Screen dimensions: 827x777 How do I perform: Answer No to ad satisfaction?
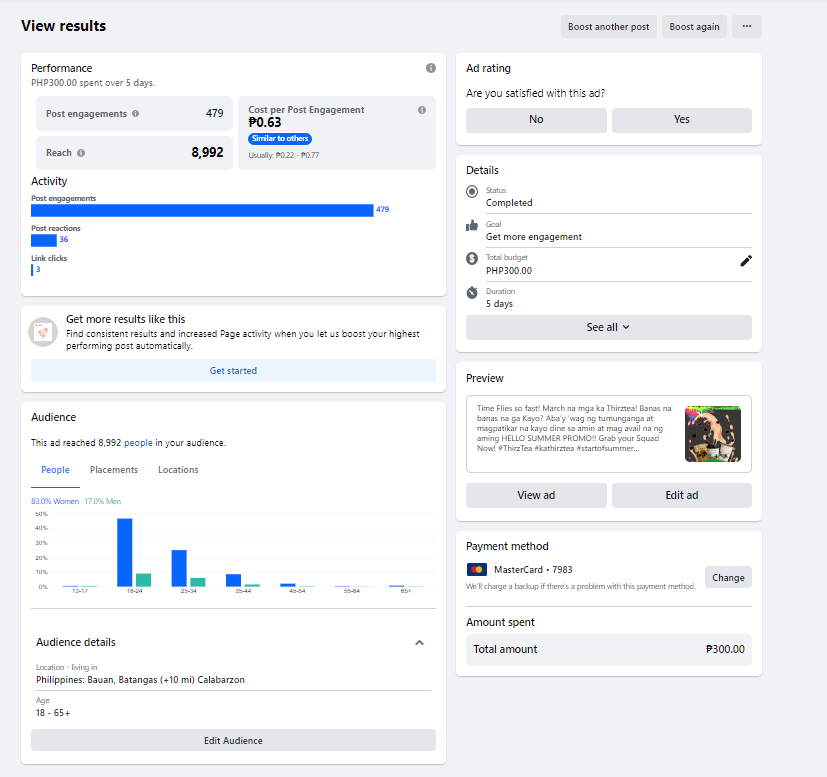(536, 120)
